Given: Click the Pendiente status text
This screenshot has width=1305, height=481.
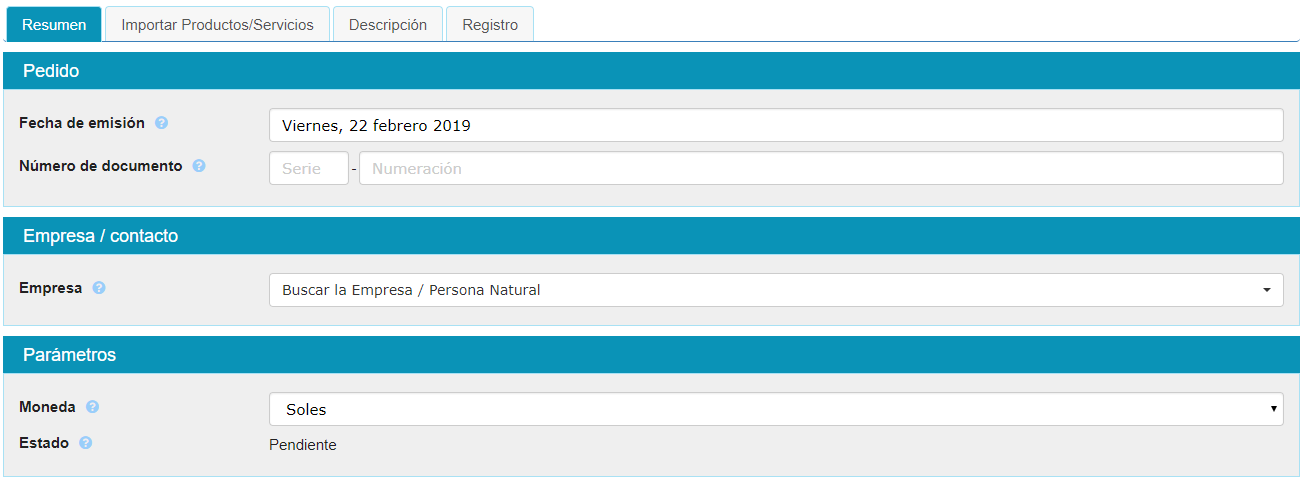Looking at the screenshot, I should [303, 445].
